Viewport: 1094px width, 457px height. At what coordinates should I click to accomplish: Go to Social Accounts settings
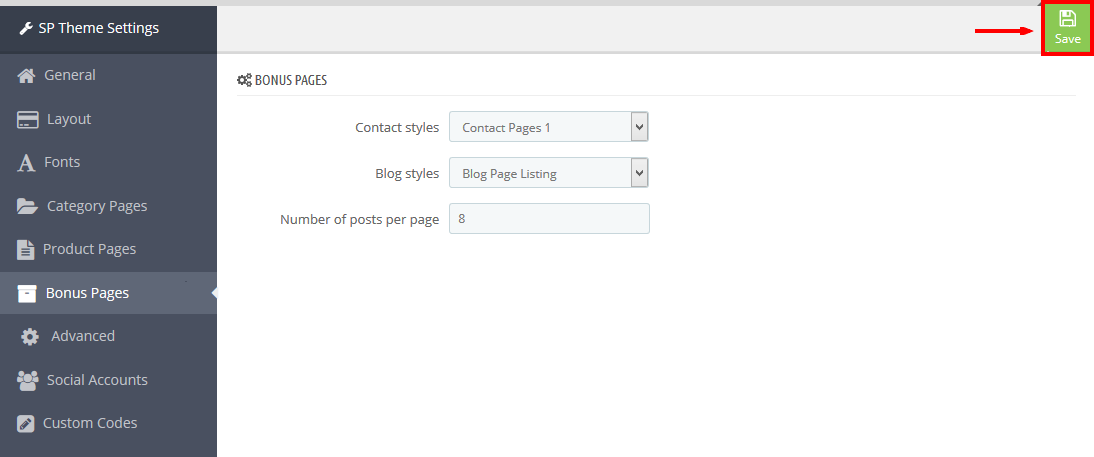(x=108, y=380)
